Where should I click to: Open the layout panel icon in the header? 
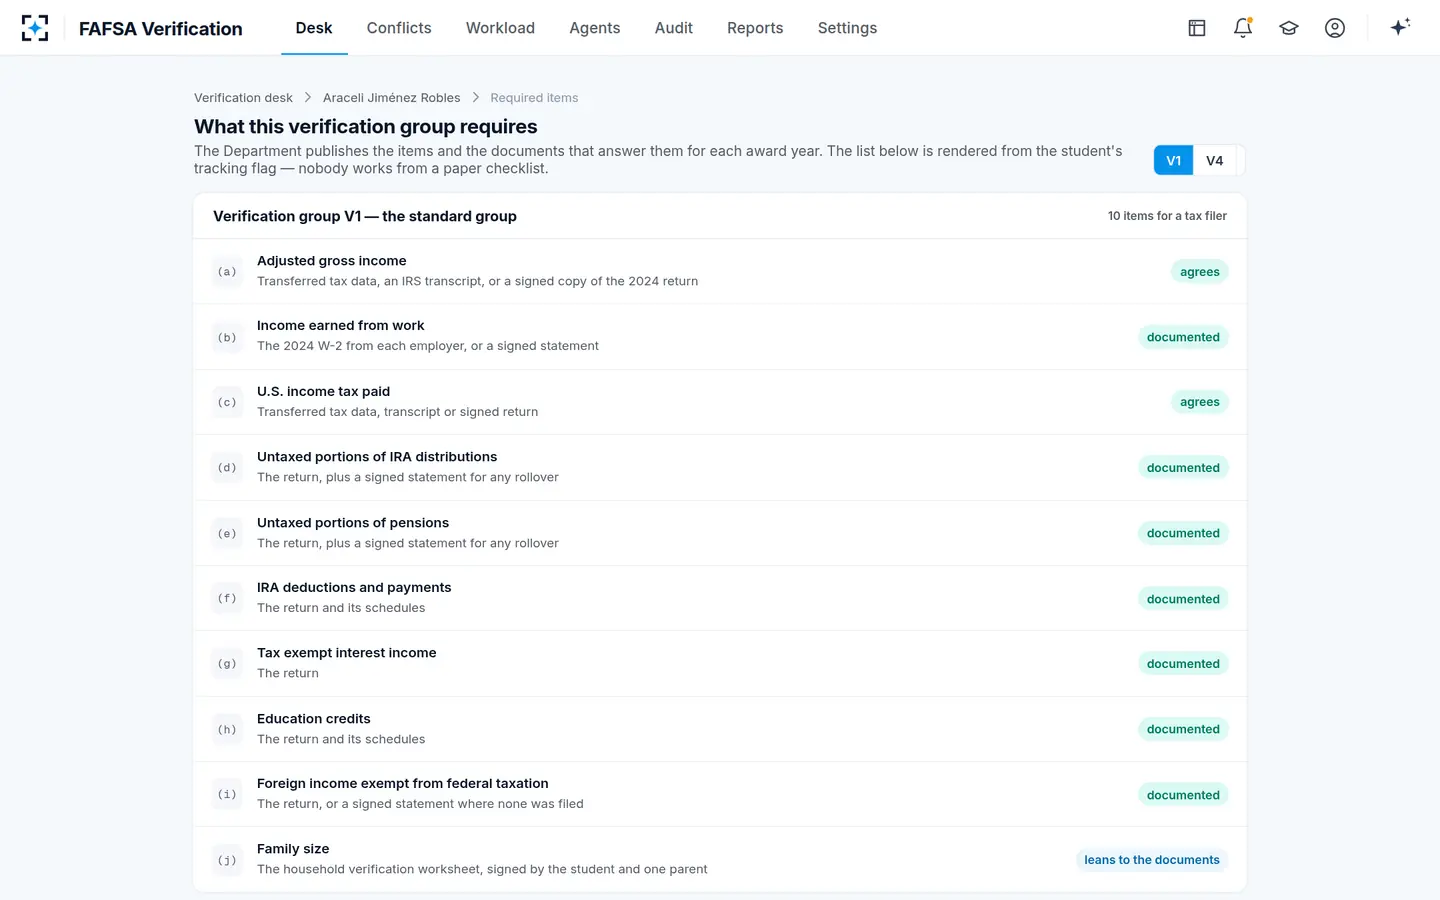[x=1197, y=28]
